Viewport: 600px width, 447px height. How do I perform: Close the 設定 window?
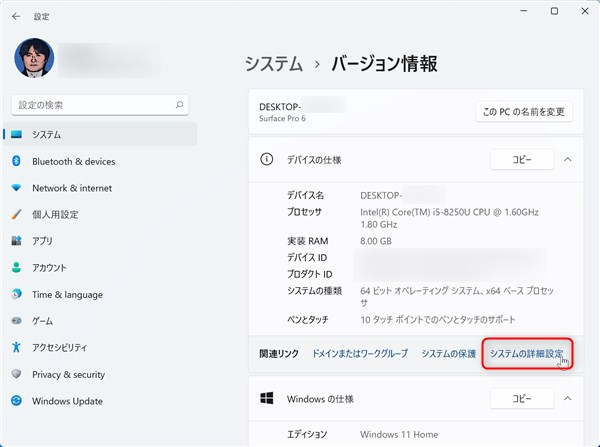[585, 11]
